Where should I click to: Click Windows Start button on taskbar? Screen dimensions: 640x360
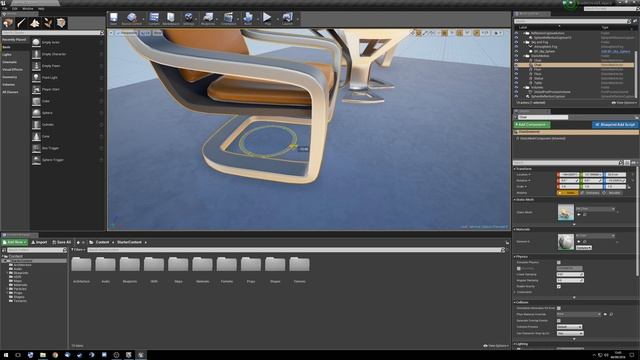point(6,355)
